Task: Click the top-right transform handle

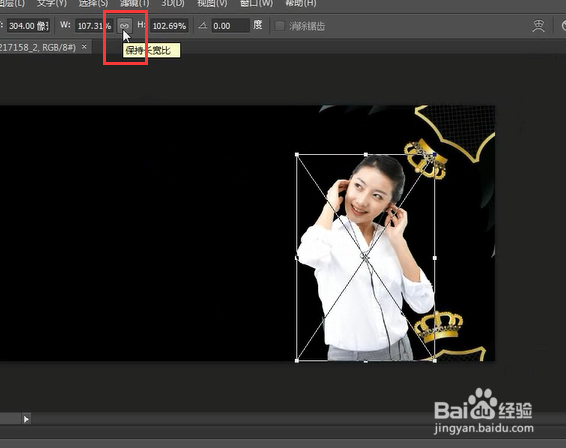Action: coord(435,155)
